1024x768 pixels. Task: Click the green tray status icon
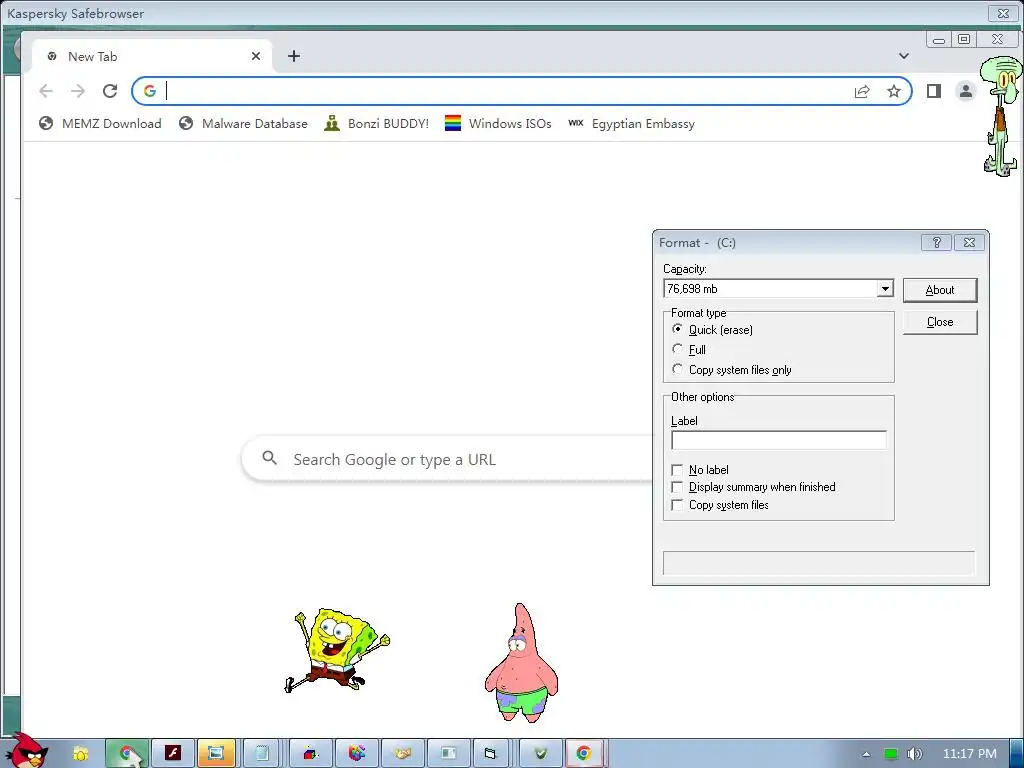pyautogui.click(x=890, y=754)
